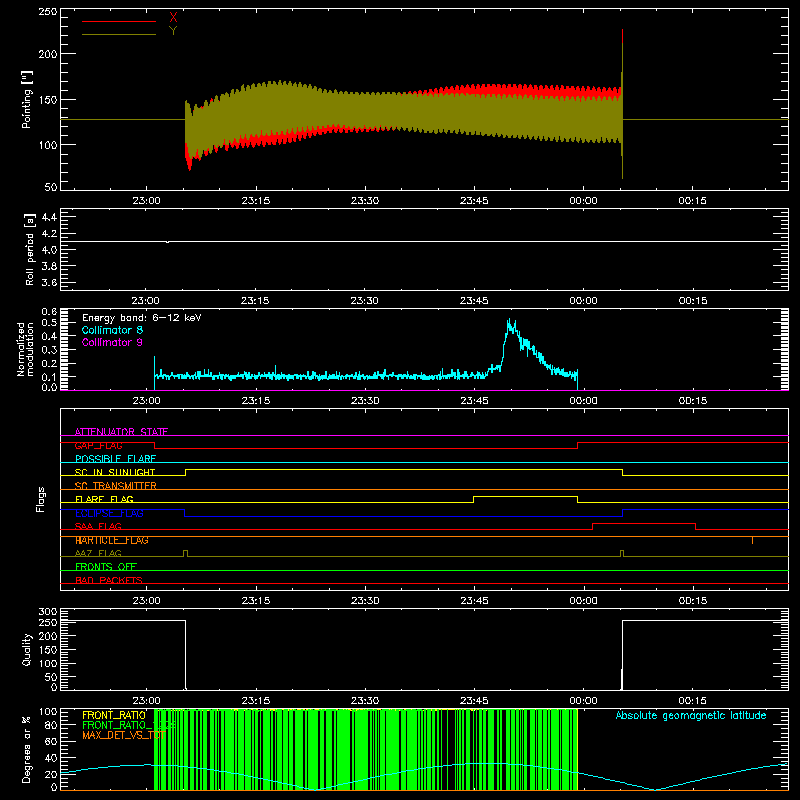Click the Flags axis title

click(x=41, y=499)
